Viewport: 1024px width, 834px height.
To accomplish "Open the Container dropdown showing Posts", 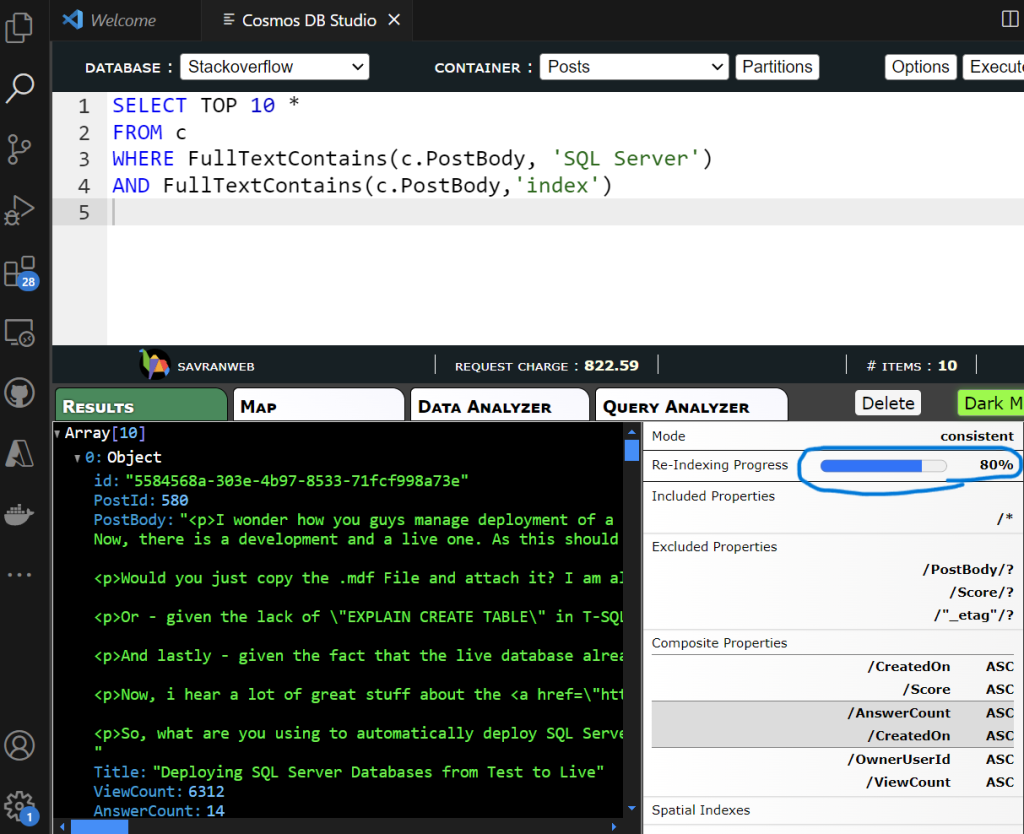I will click(x=633, y=67).
